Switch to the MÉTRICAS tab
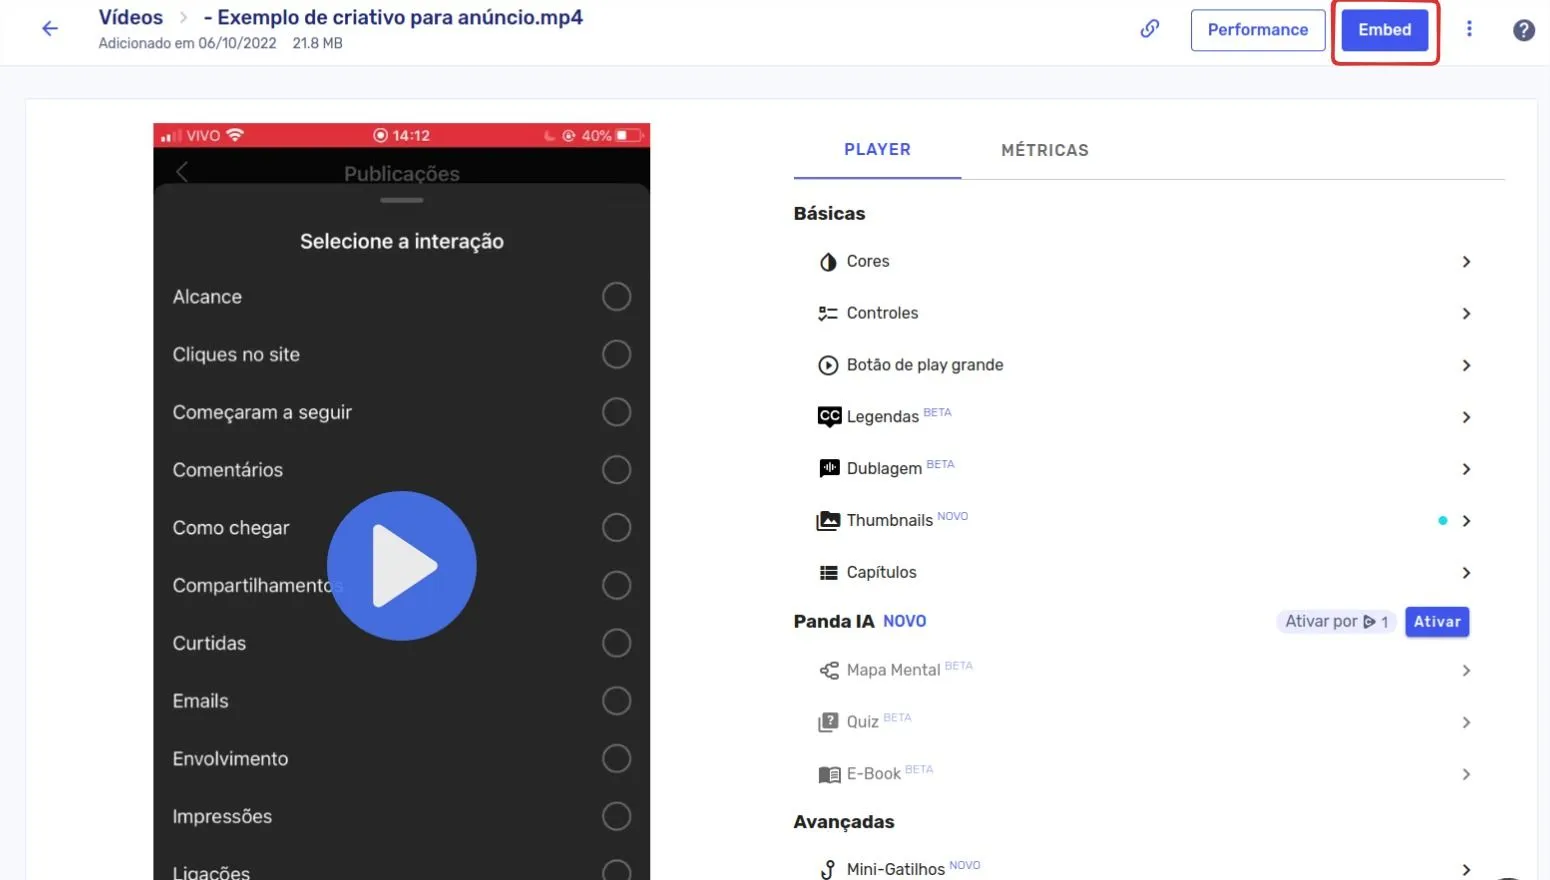The image size is (1550, 880). (x=1045, y=150)
